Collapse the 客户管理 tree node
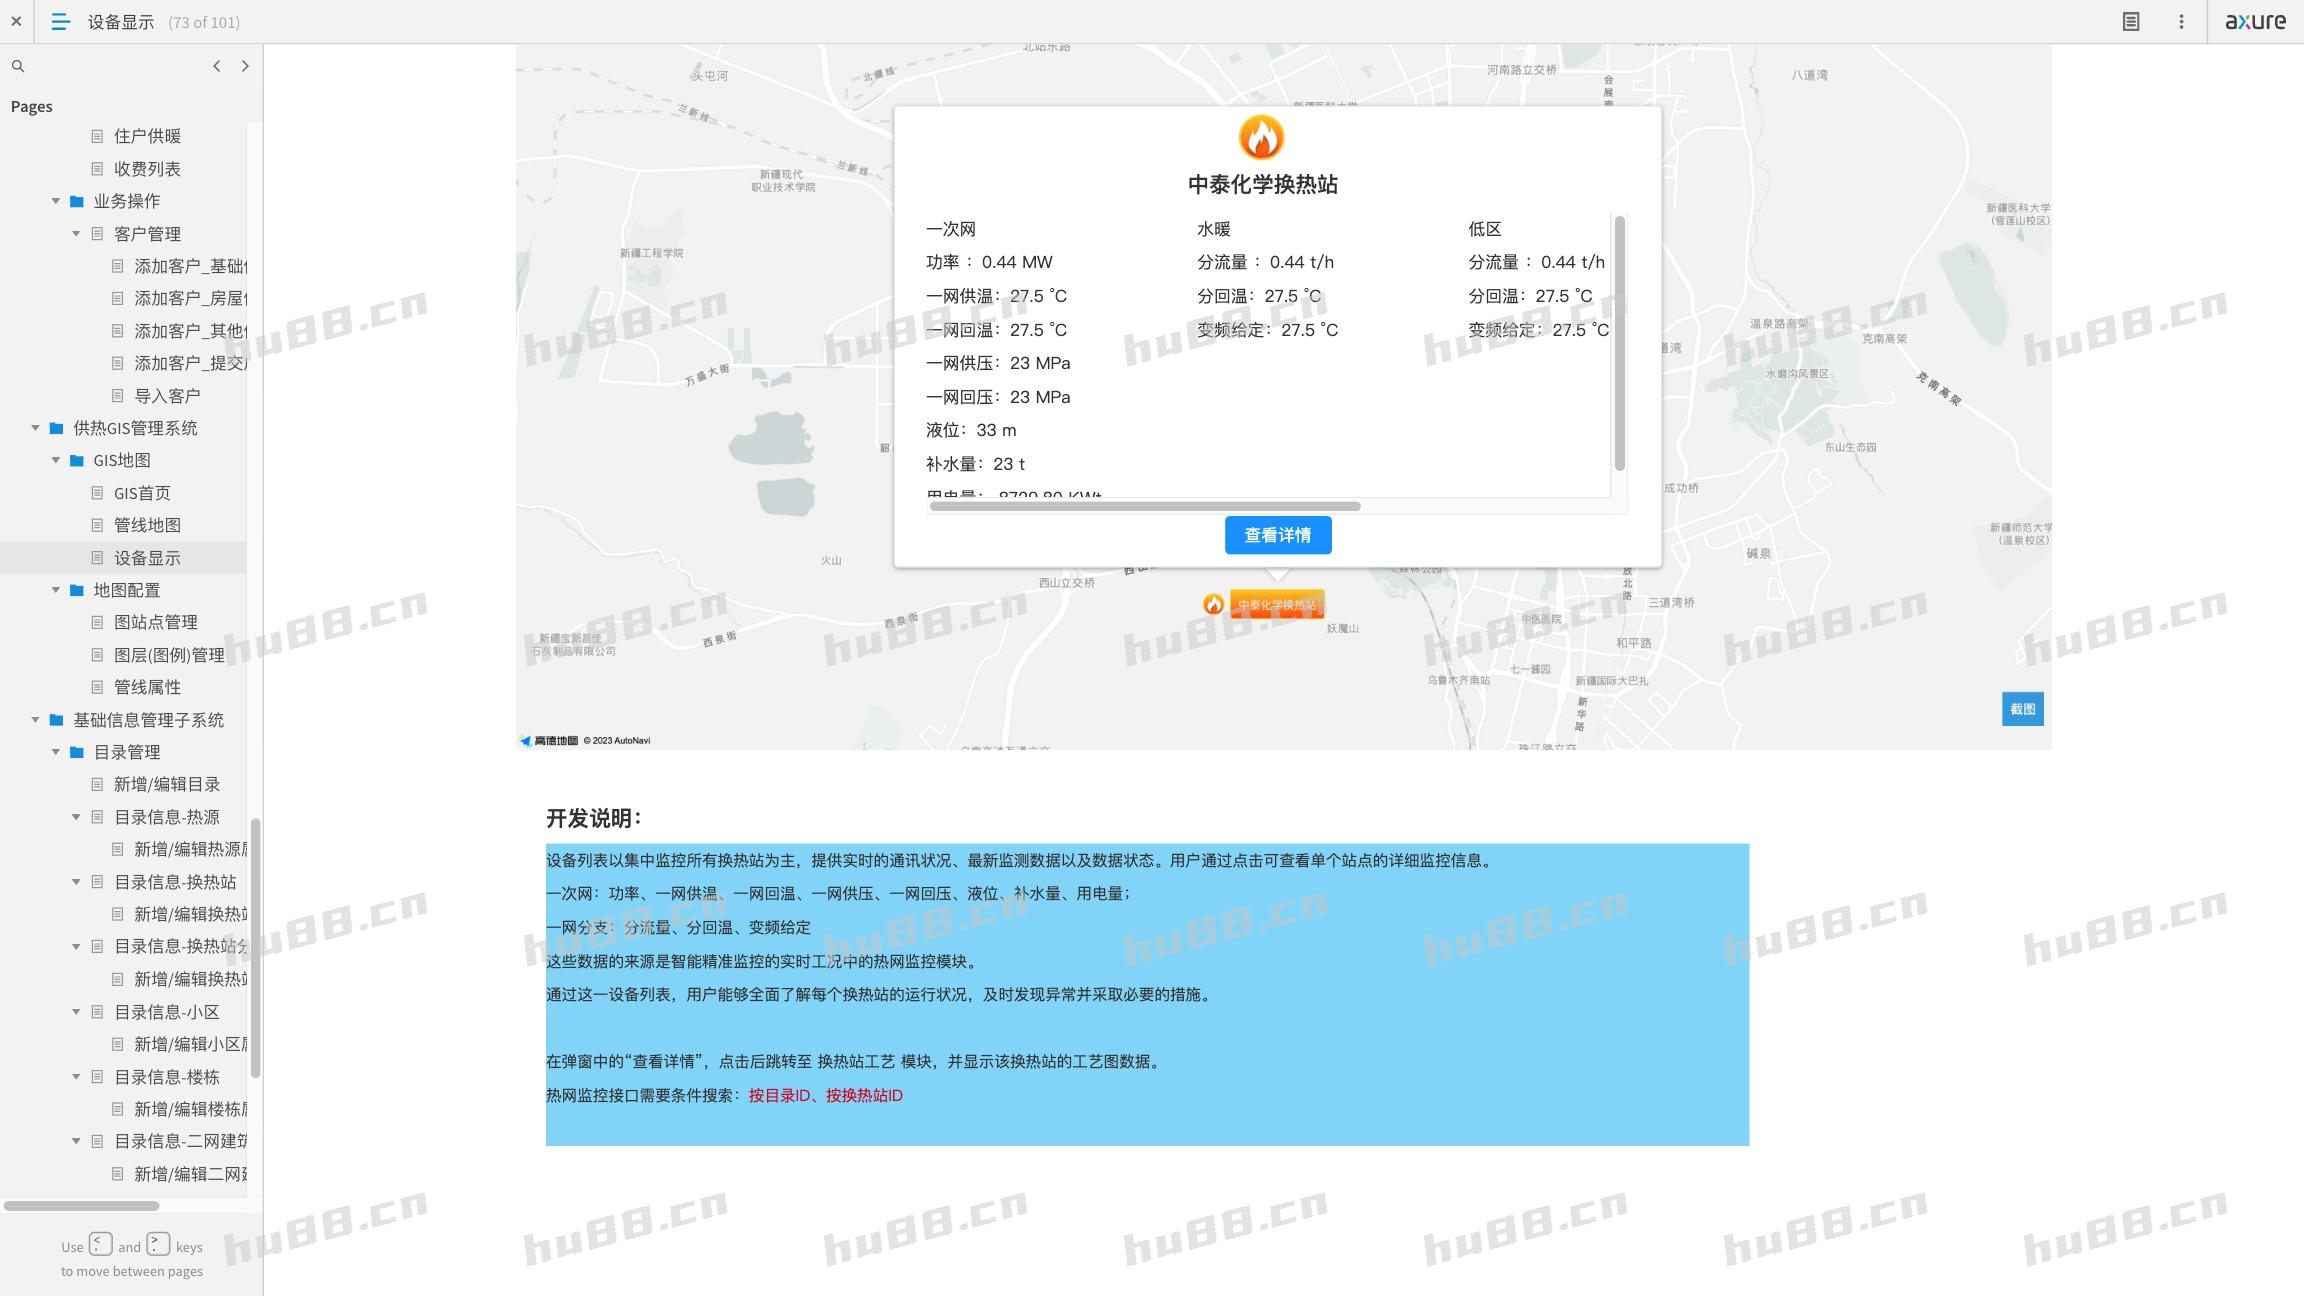The width and height of the screenshot is (2304, 1296). 76,234
